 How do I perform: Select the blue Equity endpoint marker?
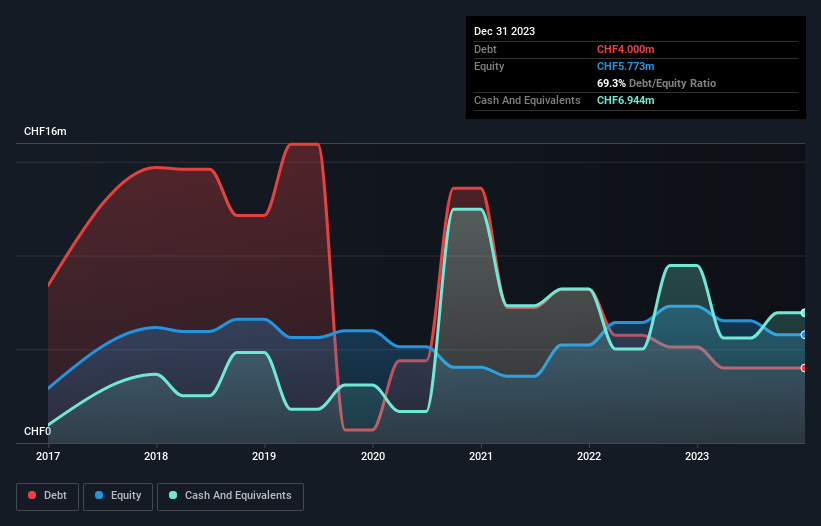(x=804, y=334)
